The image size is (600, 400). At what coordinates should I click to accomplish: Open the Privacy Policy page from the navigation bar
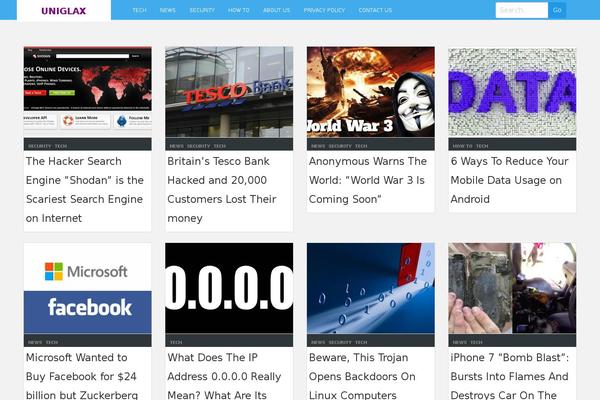coord(324,10)
